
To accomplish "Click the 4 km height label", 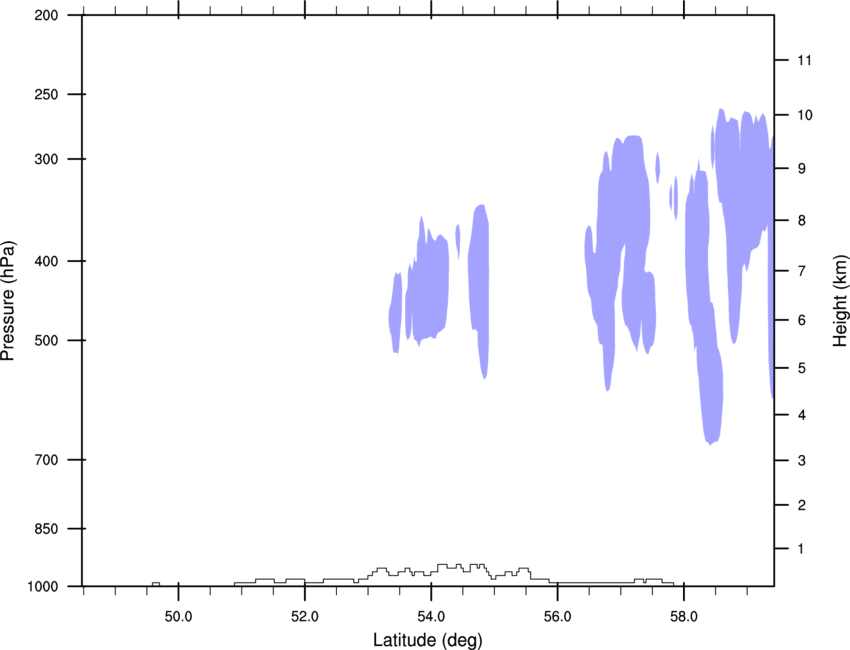I will coord(802,415).
